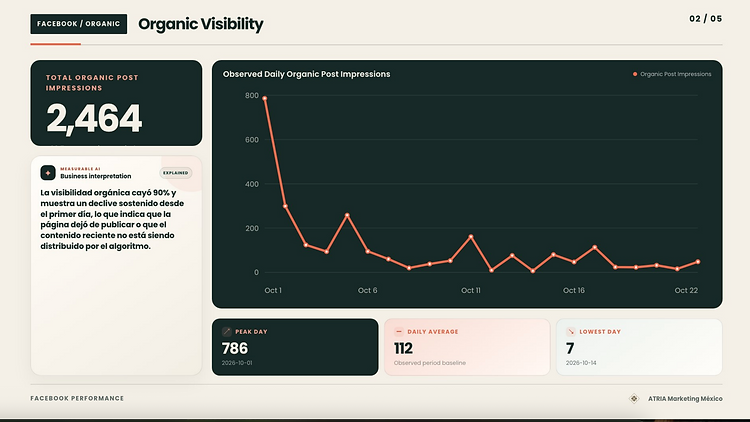Screen dimensions: 750x422
Task: Click the 112 daily average value
Action: click(x=403, y=348)
